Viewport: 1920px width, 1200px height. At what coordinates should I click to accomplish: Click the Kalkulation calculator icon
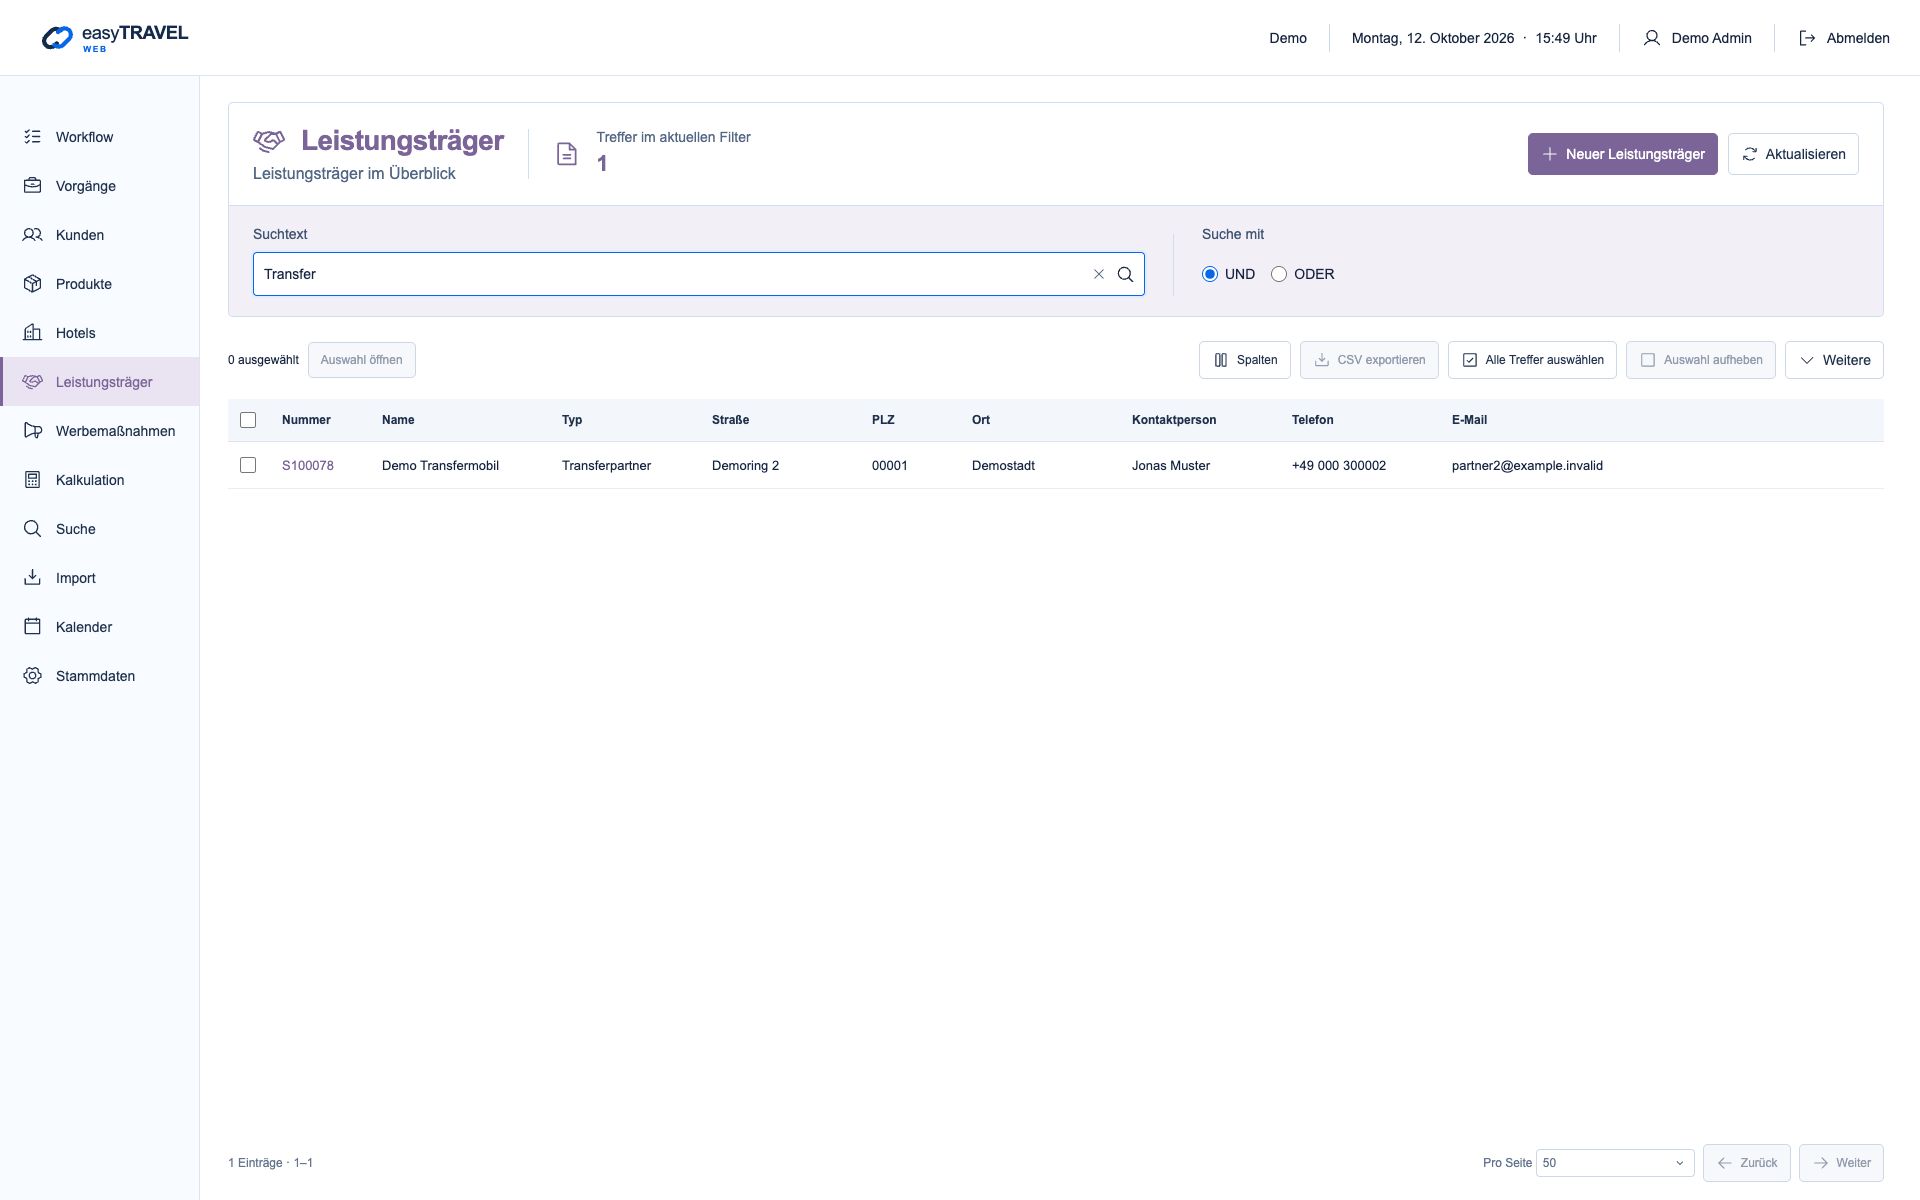[x=33, y=480]
